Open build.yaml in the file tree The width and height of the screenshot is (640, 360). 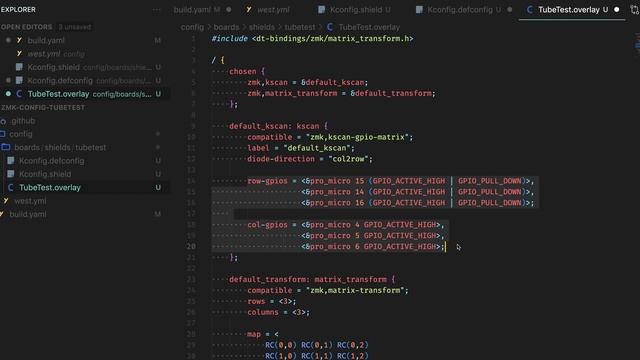coord(85,214)
